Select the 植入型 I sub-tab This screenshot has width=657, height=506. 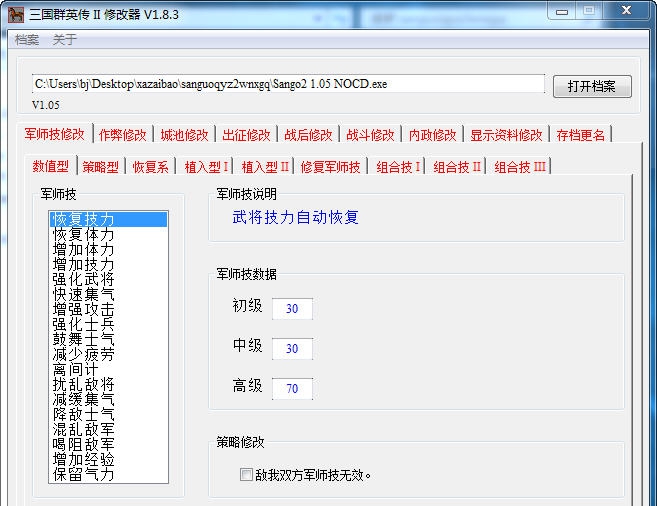pyautogui.click(x=206, y=167)
